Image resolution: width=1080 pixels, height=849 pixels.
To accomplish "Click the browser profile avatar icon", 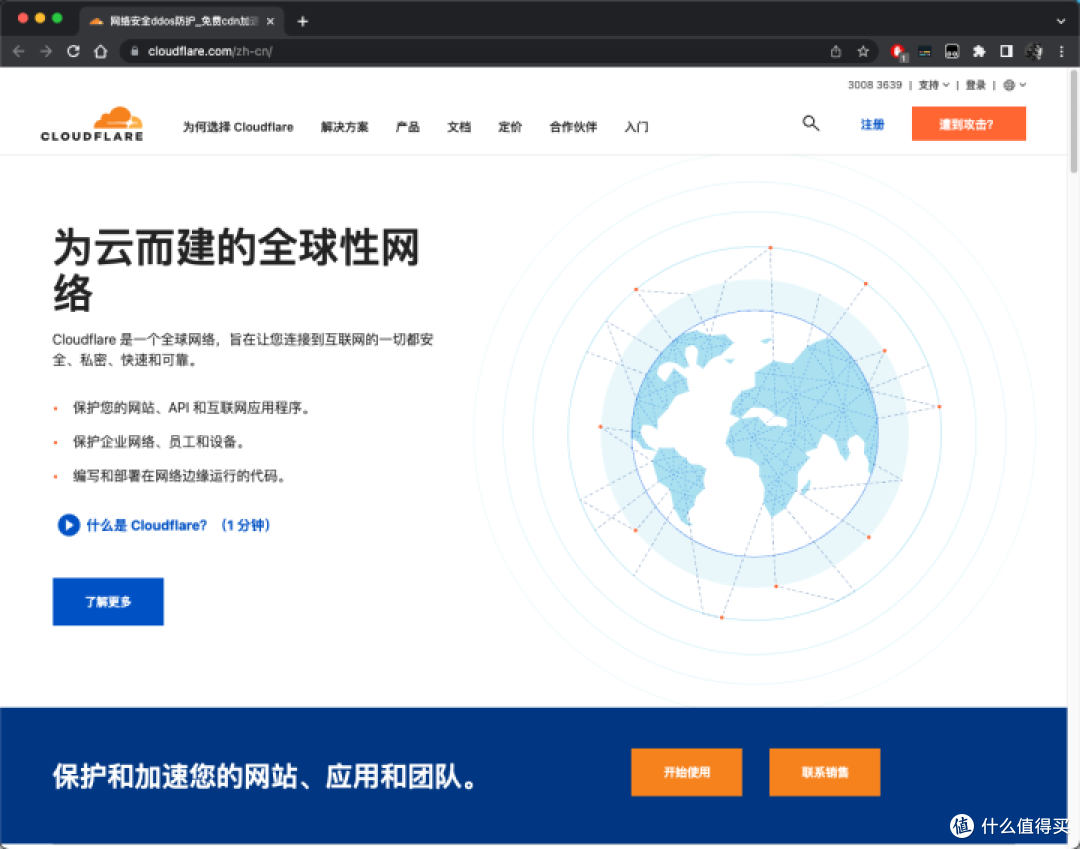I will coord(1034,51).
